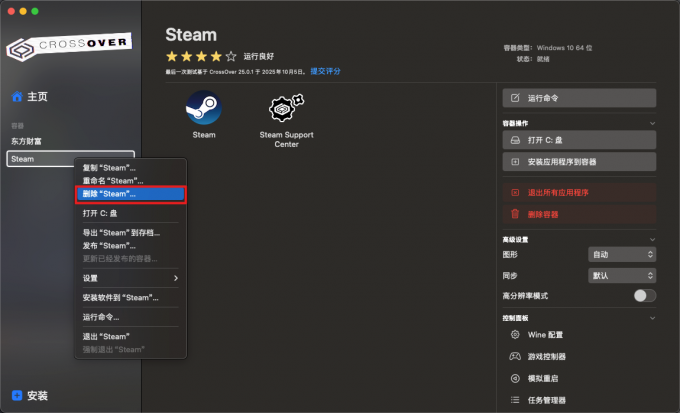Click 打开 C: 盘 button in right panel
This screenshot has height=413, width=680.
point(579,140)
